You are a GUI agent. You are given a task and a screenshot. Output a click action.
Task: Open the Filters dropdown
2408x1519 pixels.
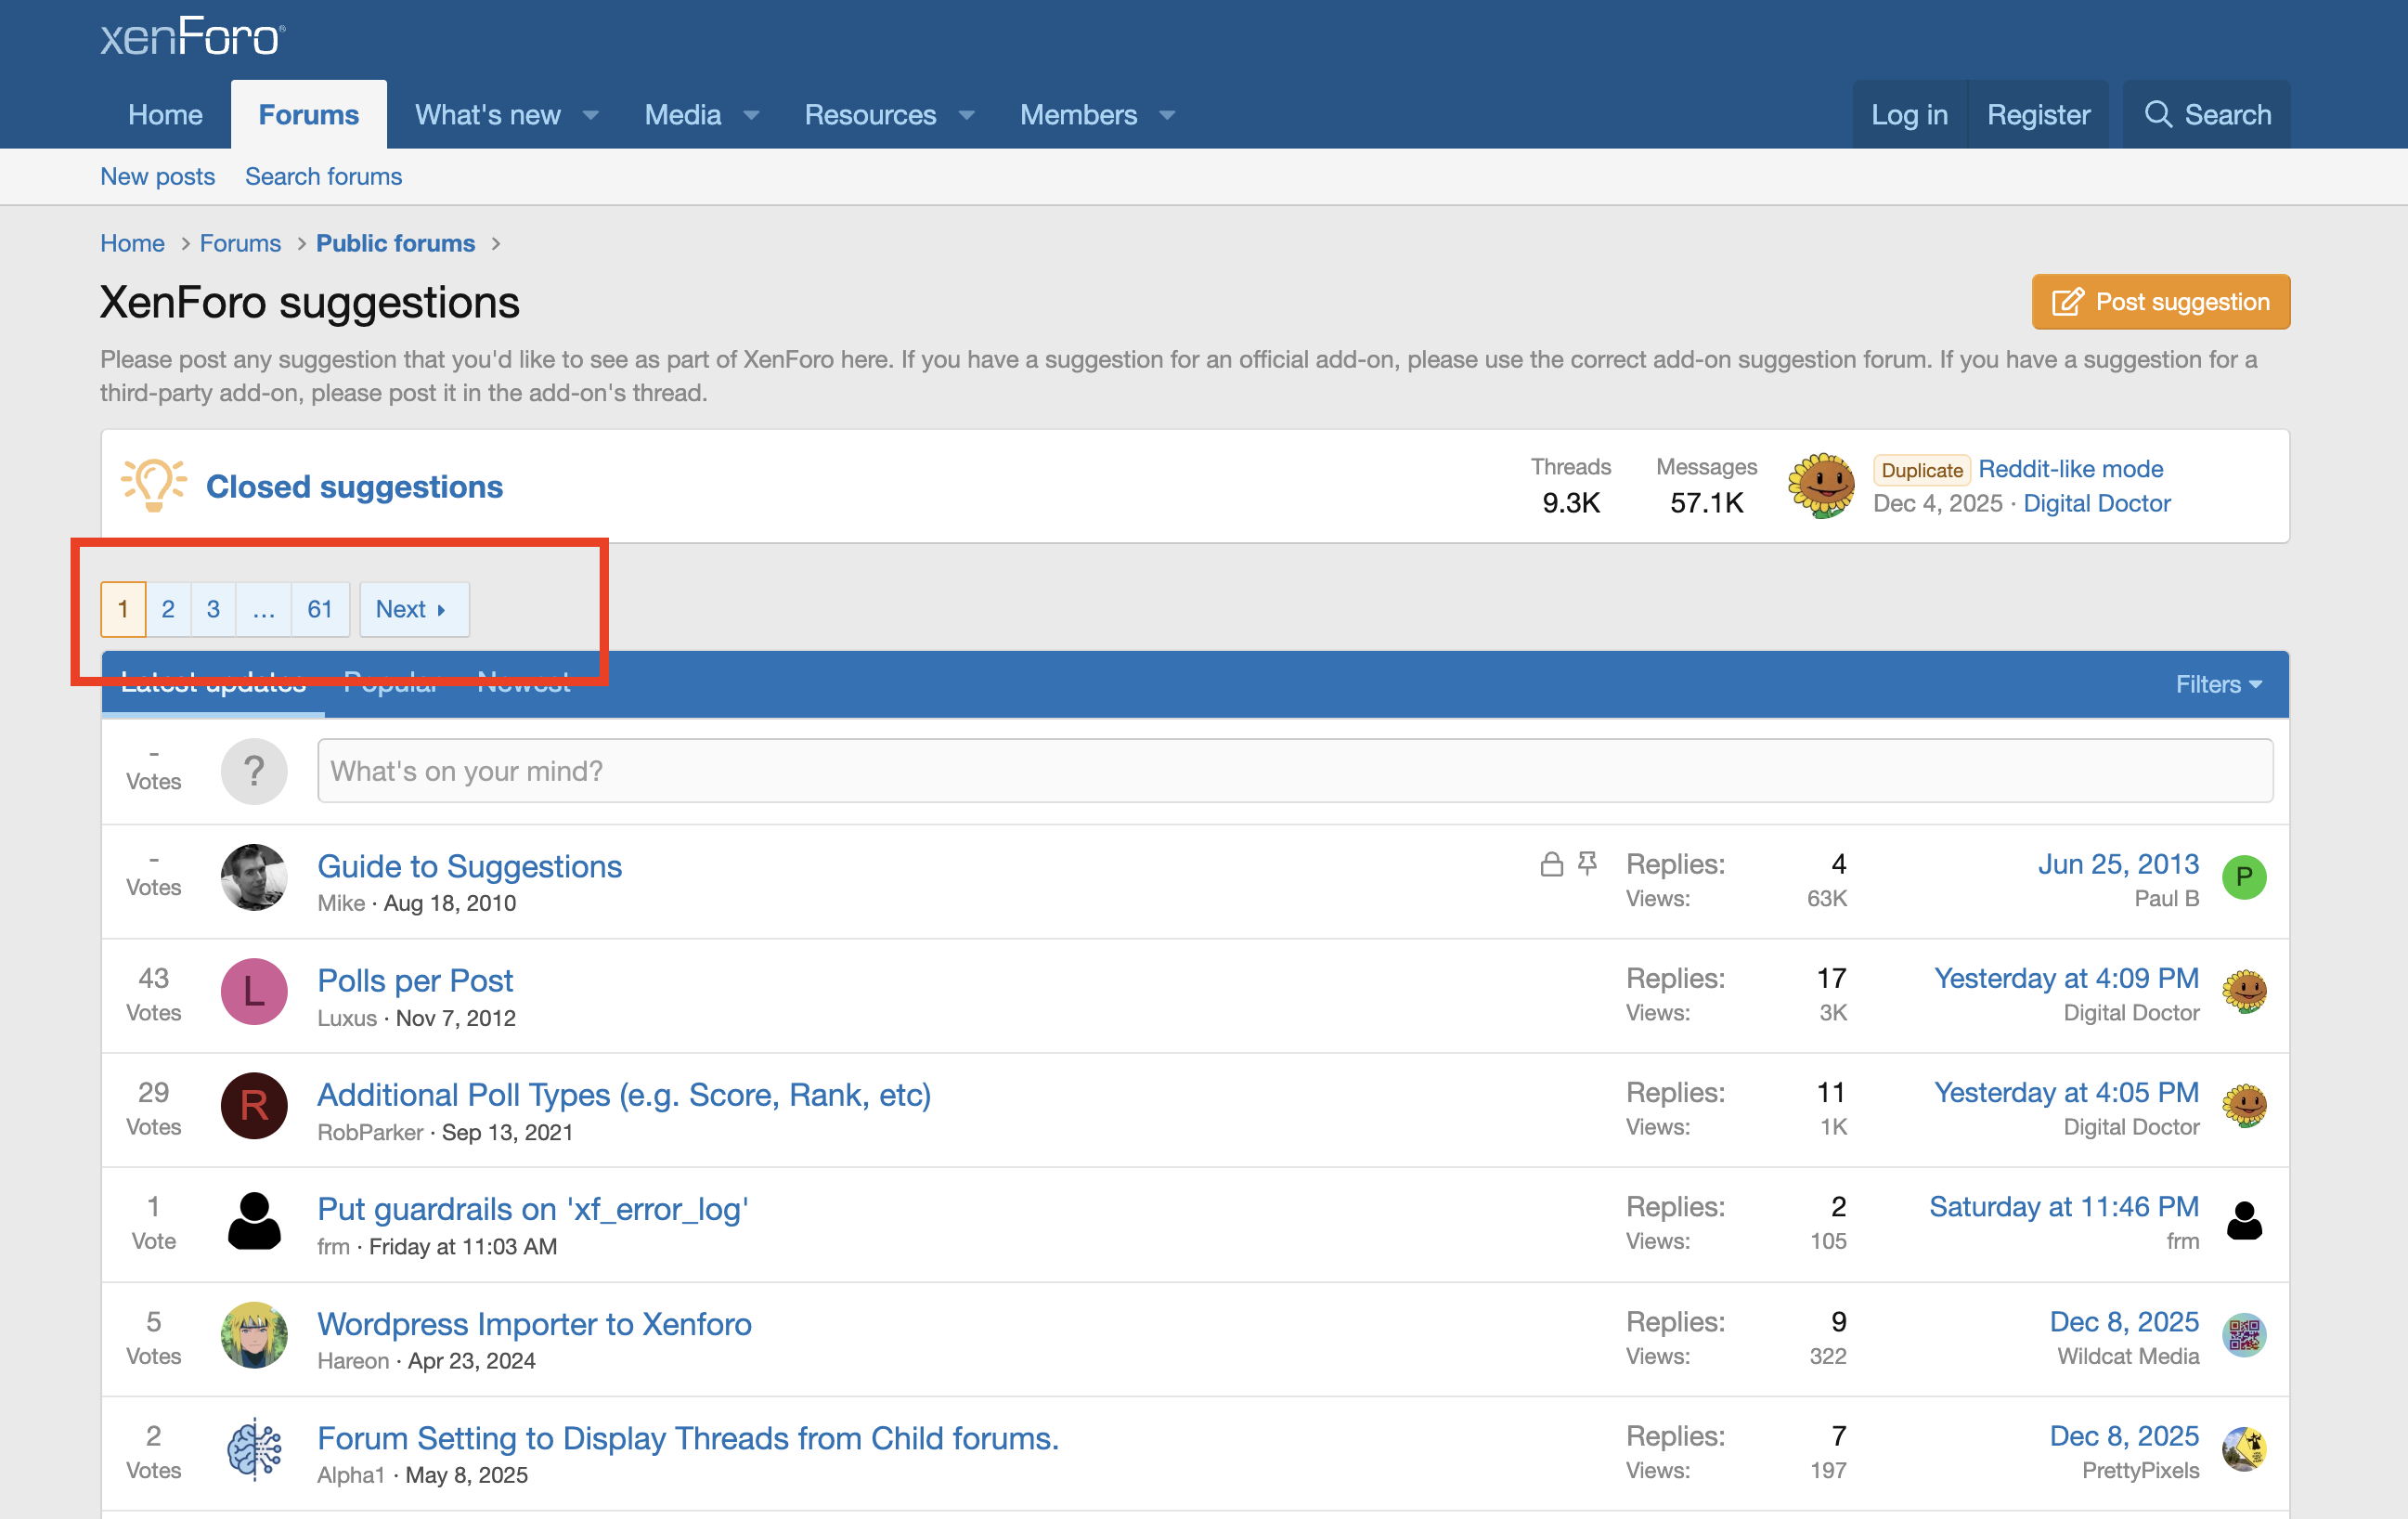[x=2218, y=684]
